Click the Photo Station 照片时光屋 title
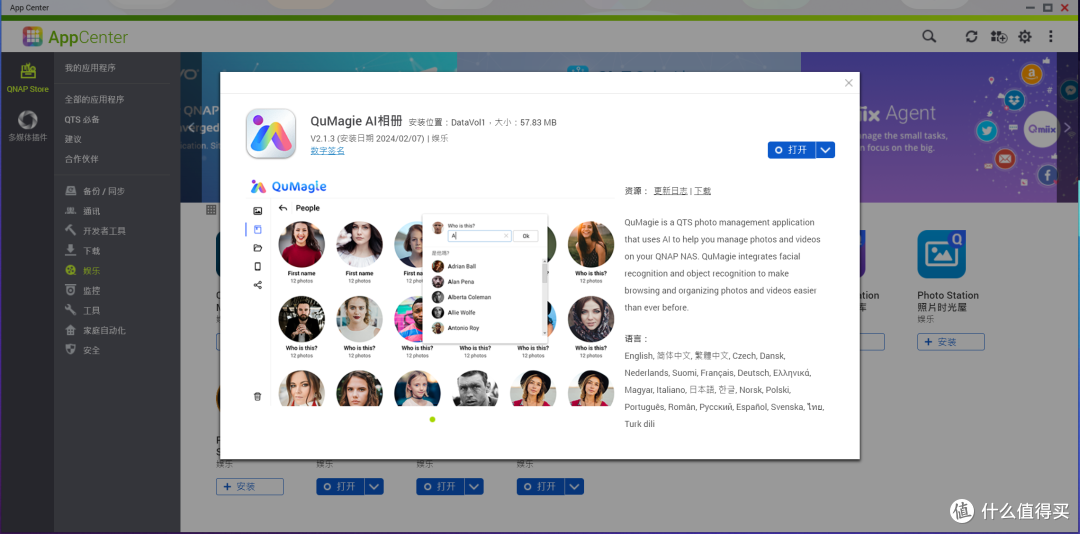This screenshot has width=1080, height=534. pyautogui.click(x=948, y=301)
